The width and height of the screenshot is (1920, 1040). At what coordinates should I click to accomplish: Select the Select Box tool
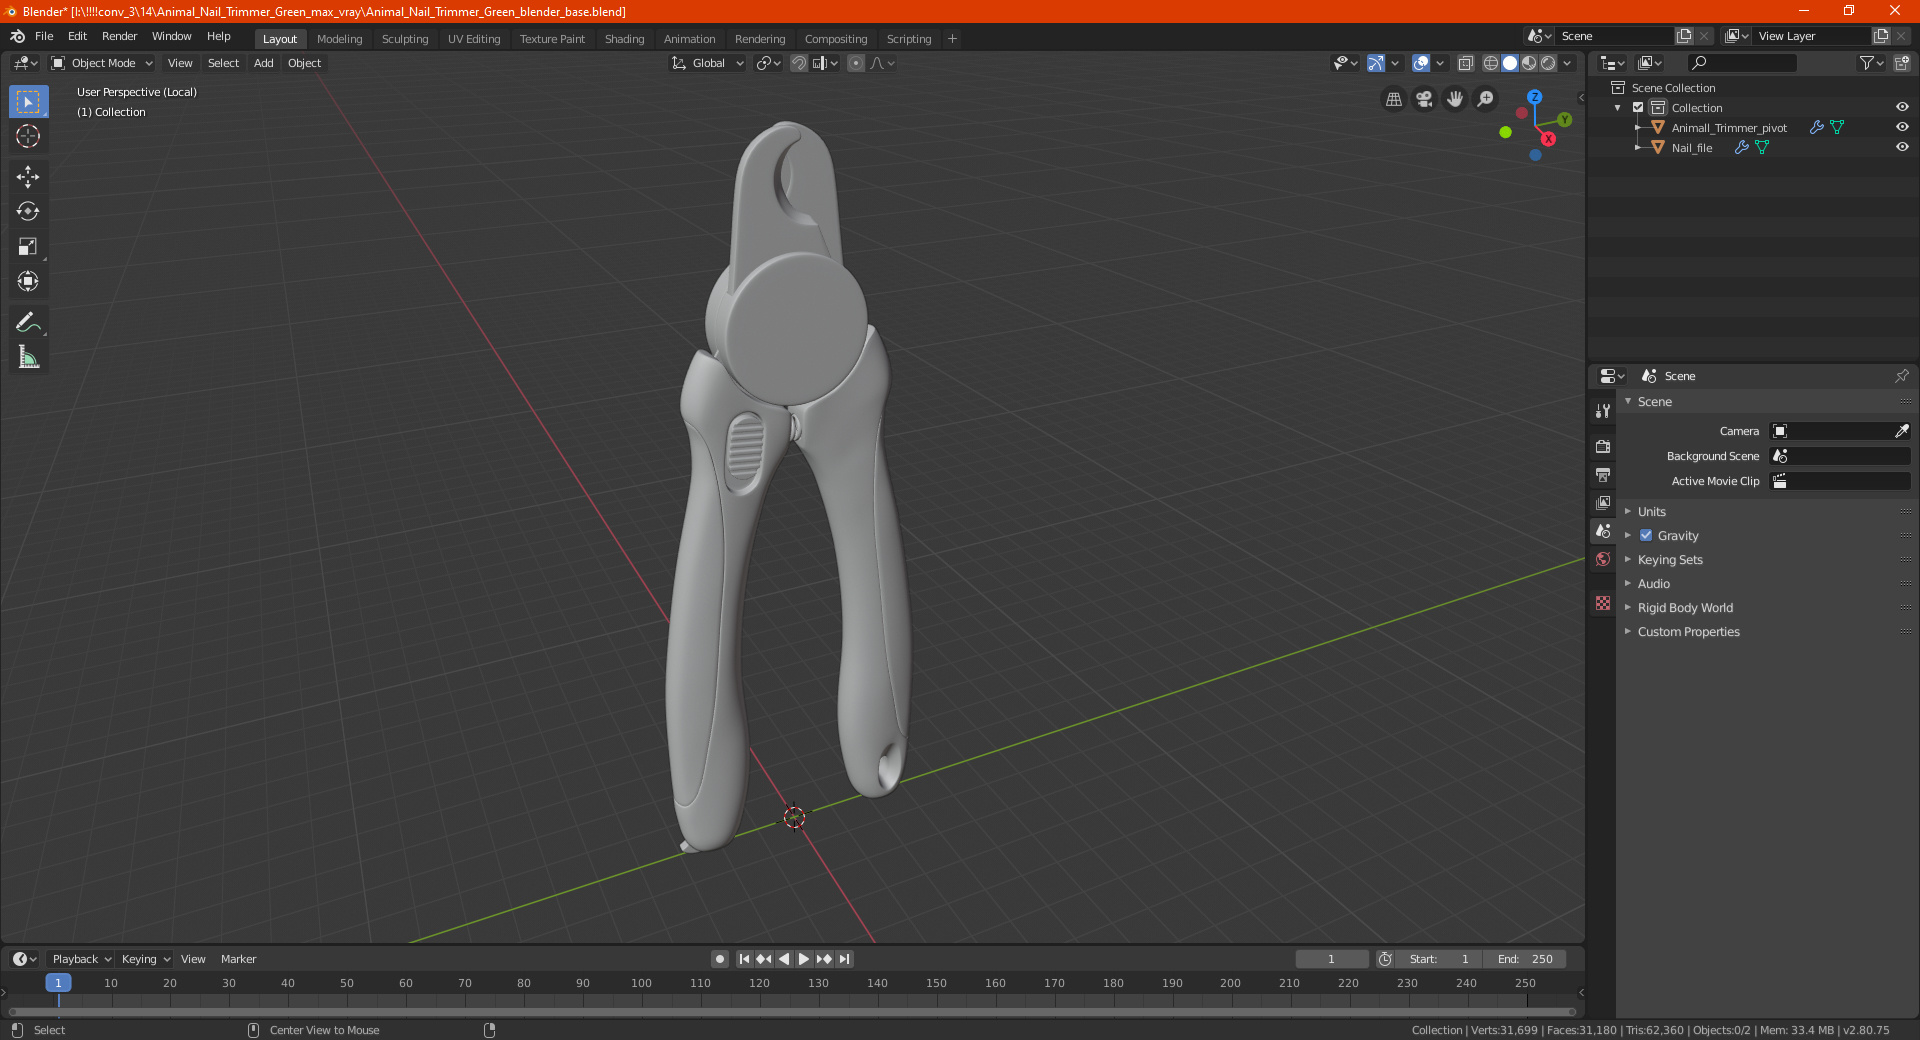(x=28, y=102)
